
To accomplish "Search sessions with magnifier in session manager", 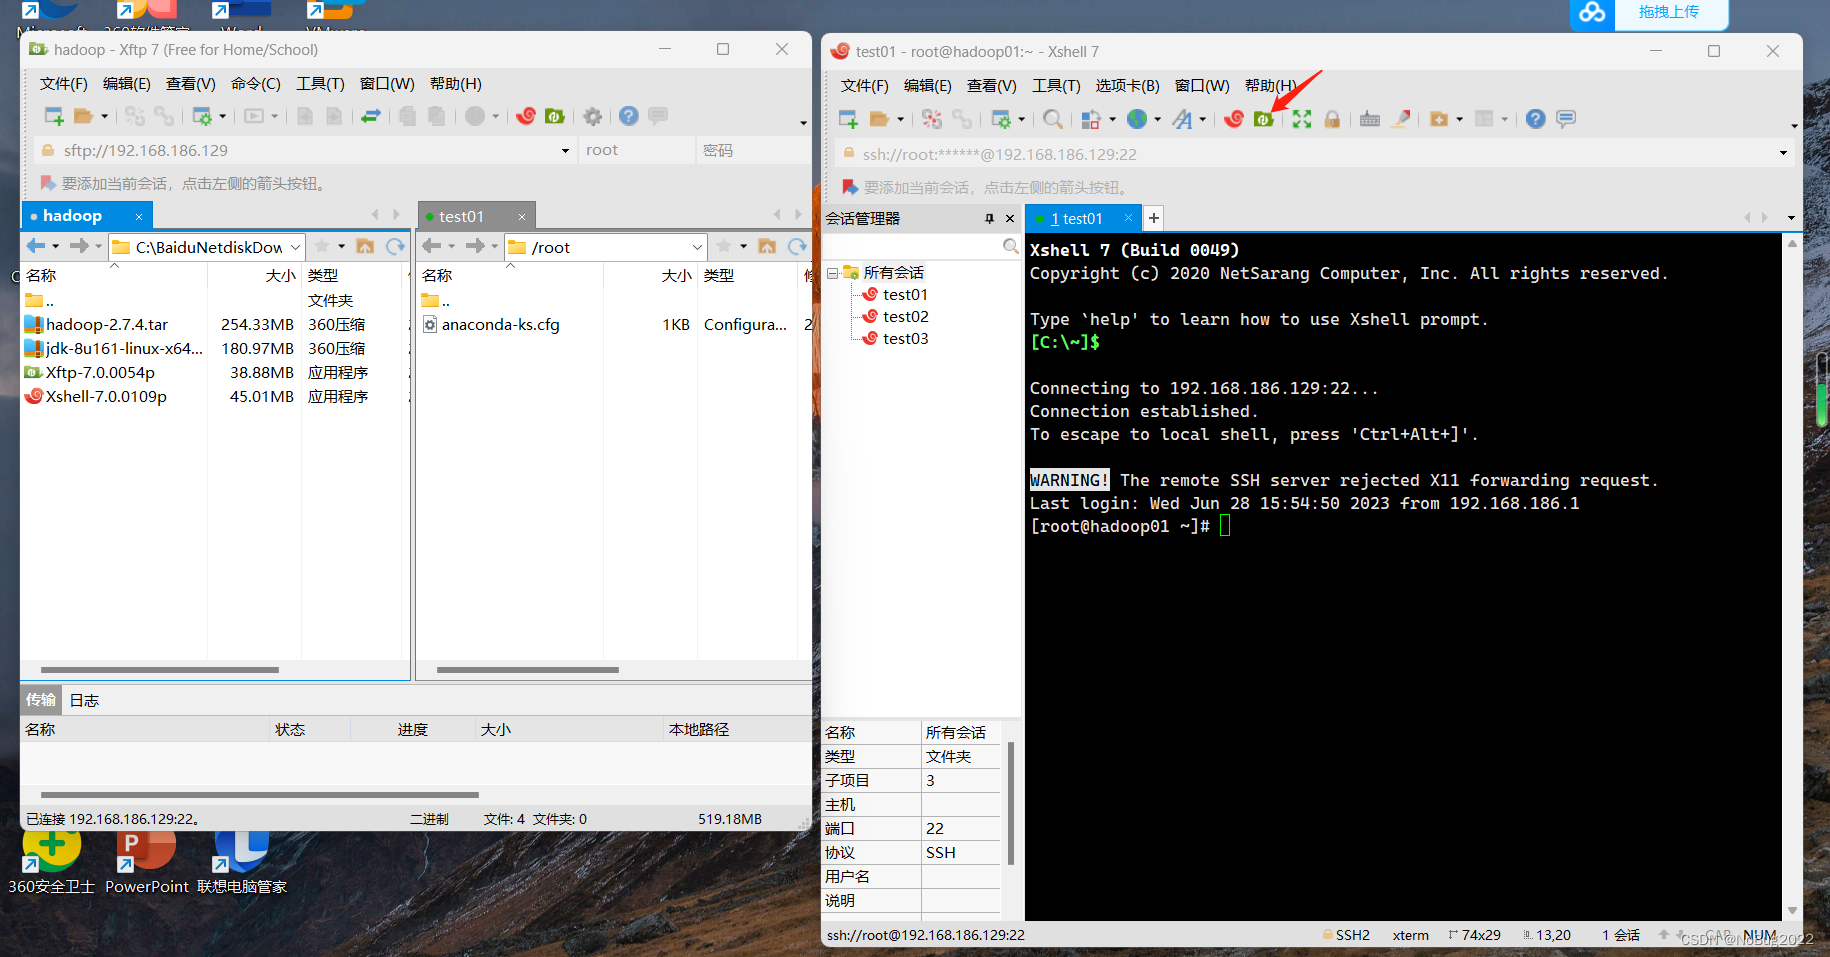I will pos(1010,246).
